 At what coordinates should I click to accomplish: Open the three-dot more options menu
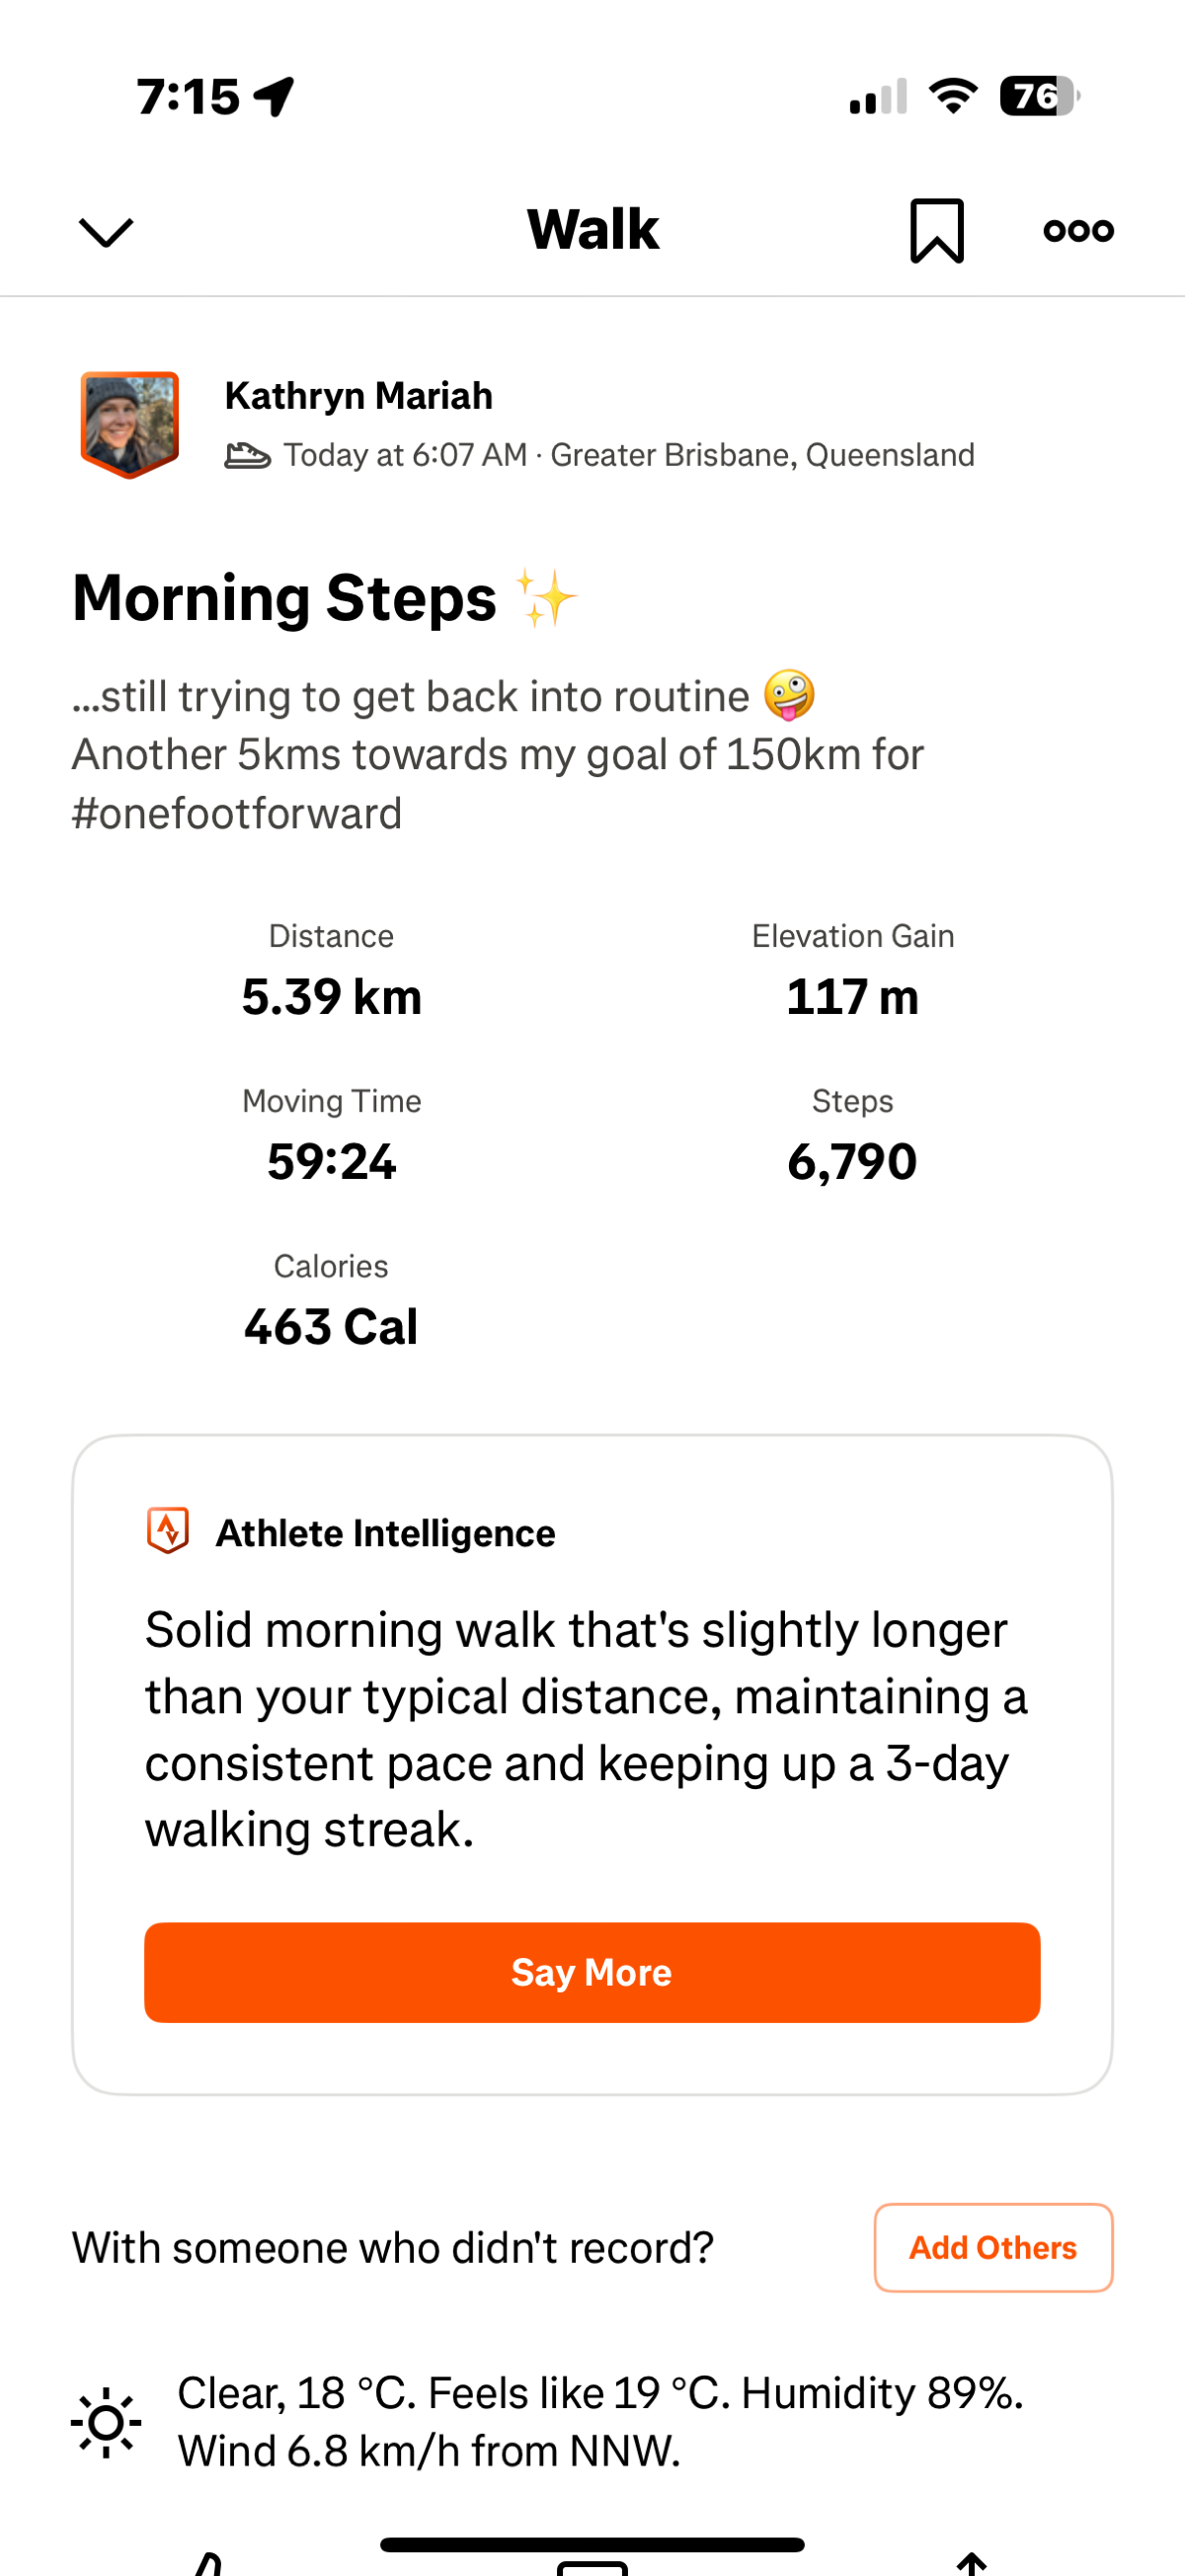coord(1078,230)
